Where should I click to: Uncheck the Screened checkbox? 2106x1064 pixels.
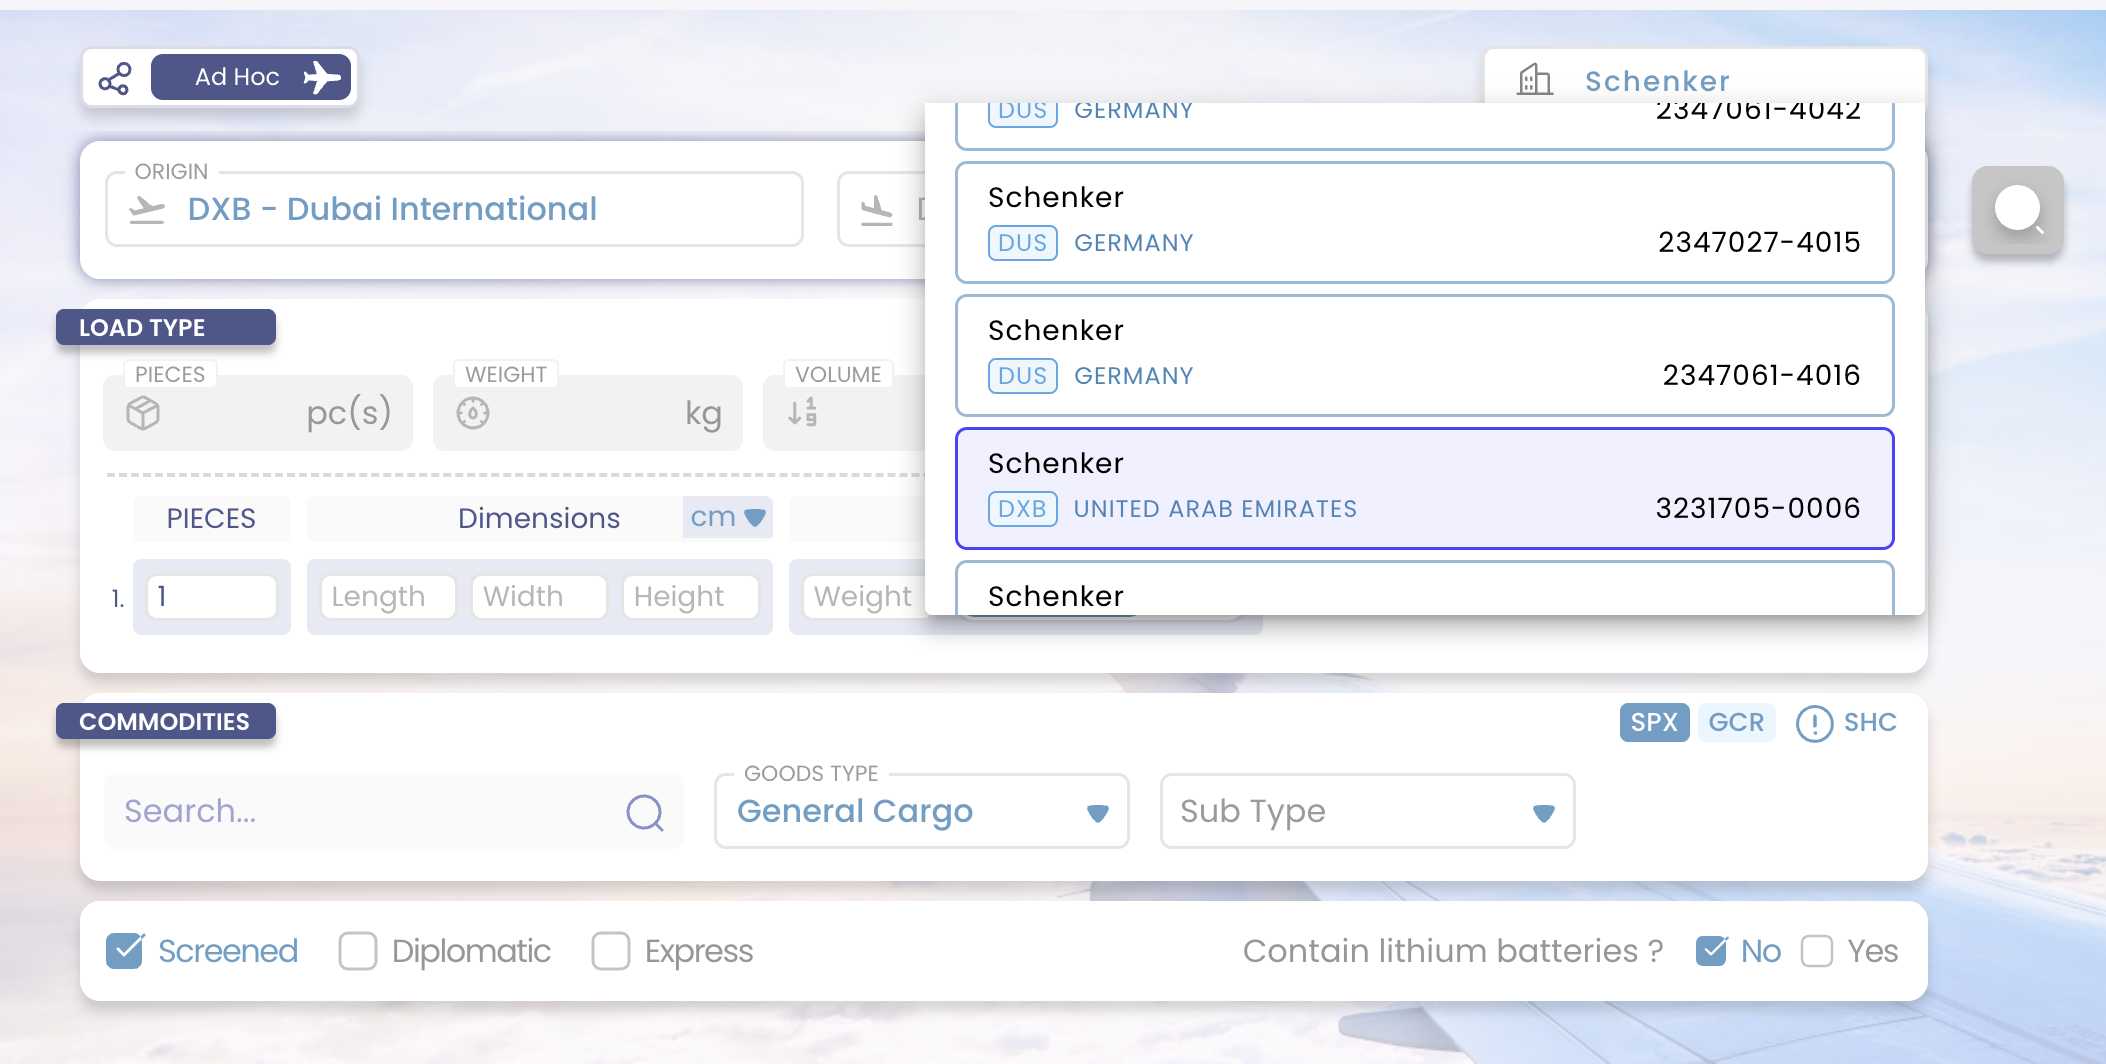click(125, 951)
